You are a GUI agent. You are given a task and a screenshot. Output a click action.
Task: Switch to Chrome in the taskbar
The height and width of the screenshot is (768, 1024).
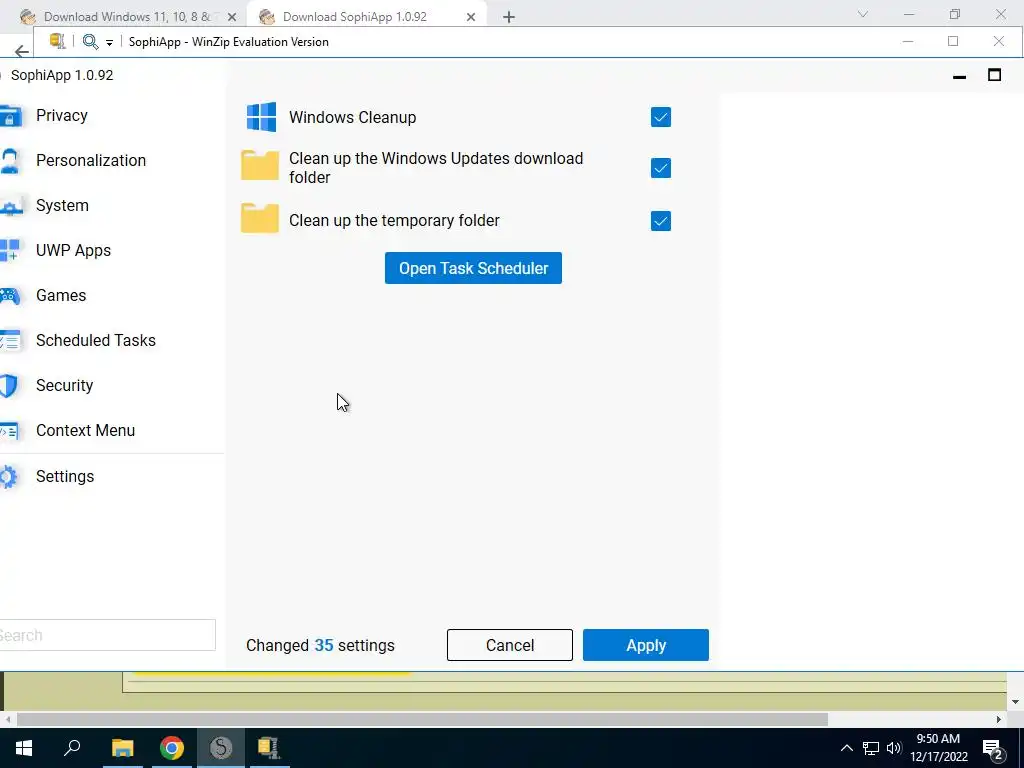pos(172,748)
